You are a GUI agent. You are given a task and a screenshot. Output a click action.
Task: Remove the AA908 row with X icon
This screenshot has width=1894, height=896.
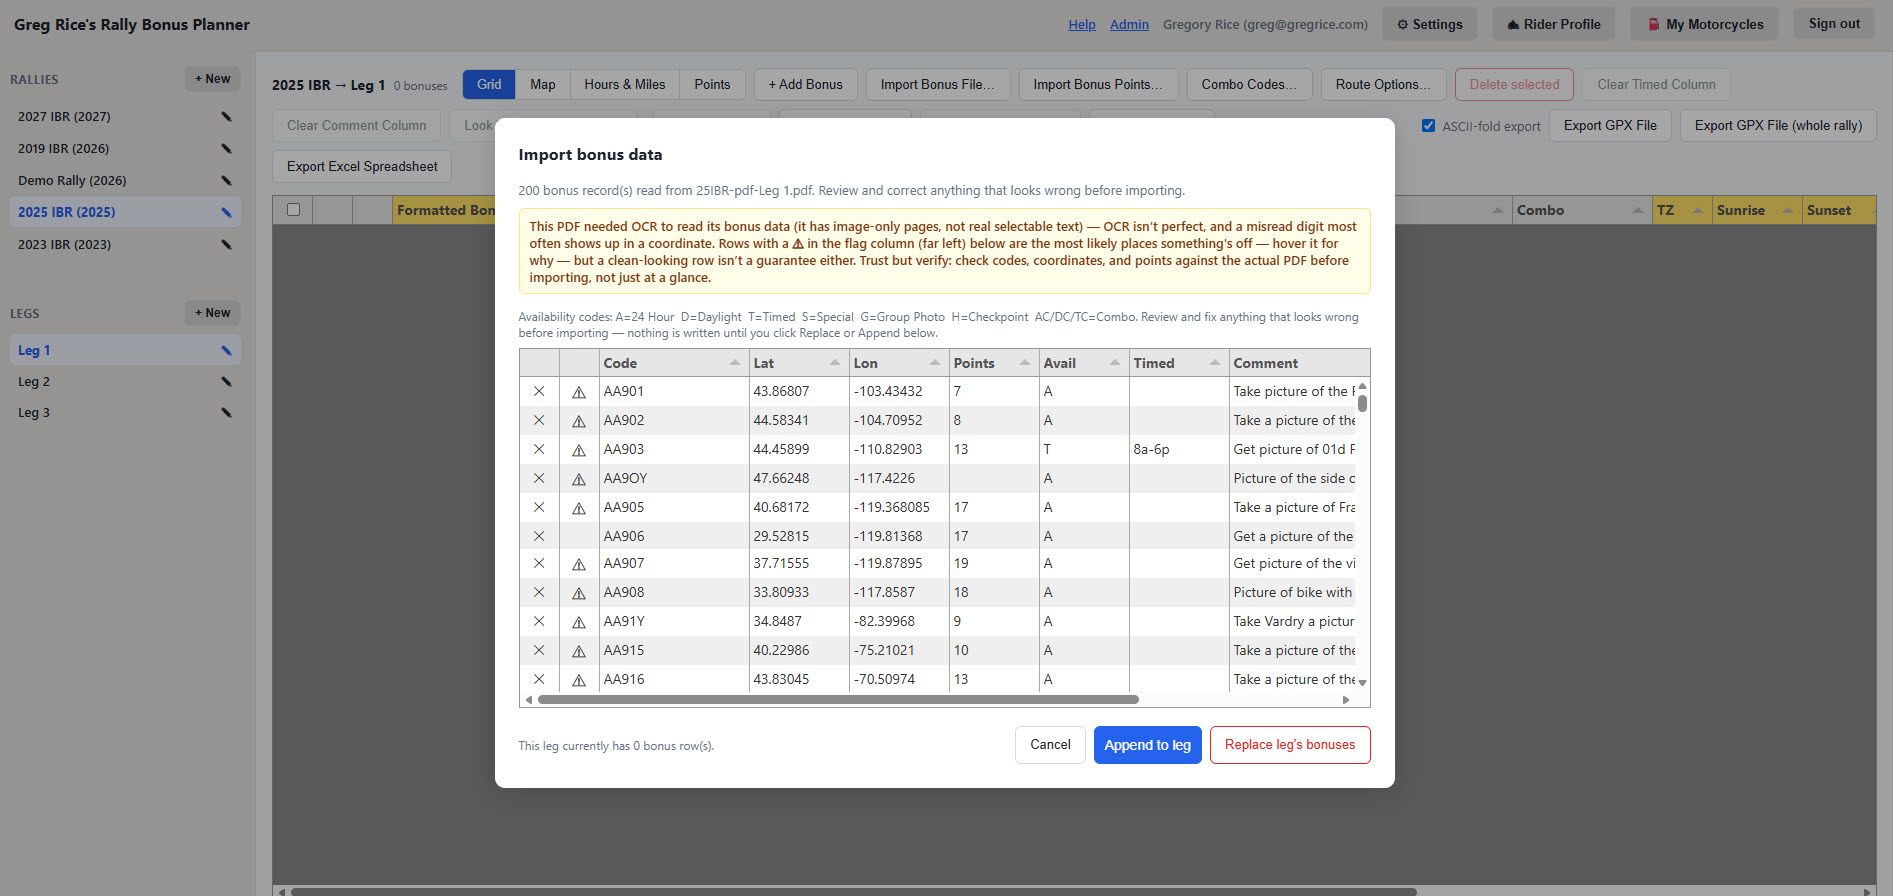point(539,592)
